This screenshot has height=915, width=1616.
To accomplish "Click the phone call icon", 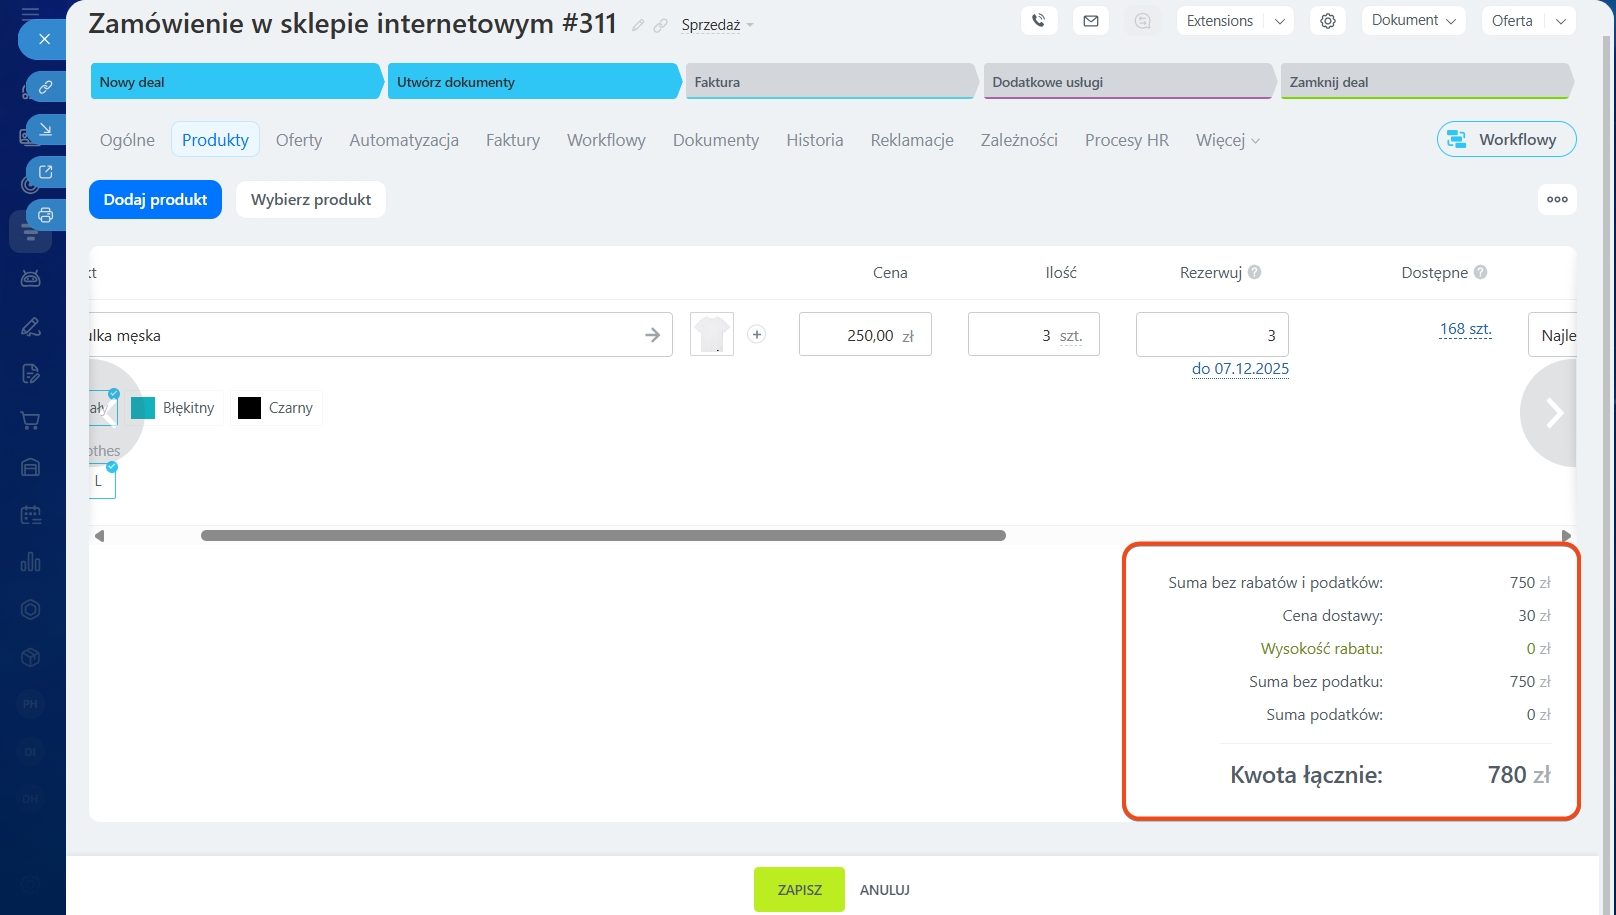I will pos(1039,20).
